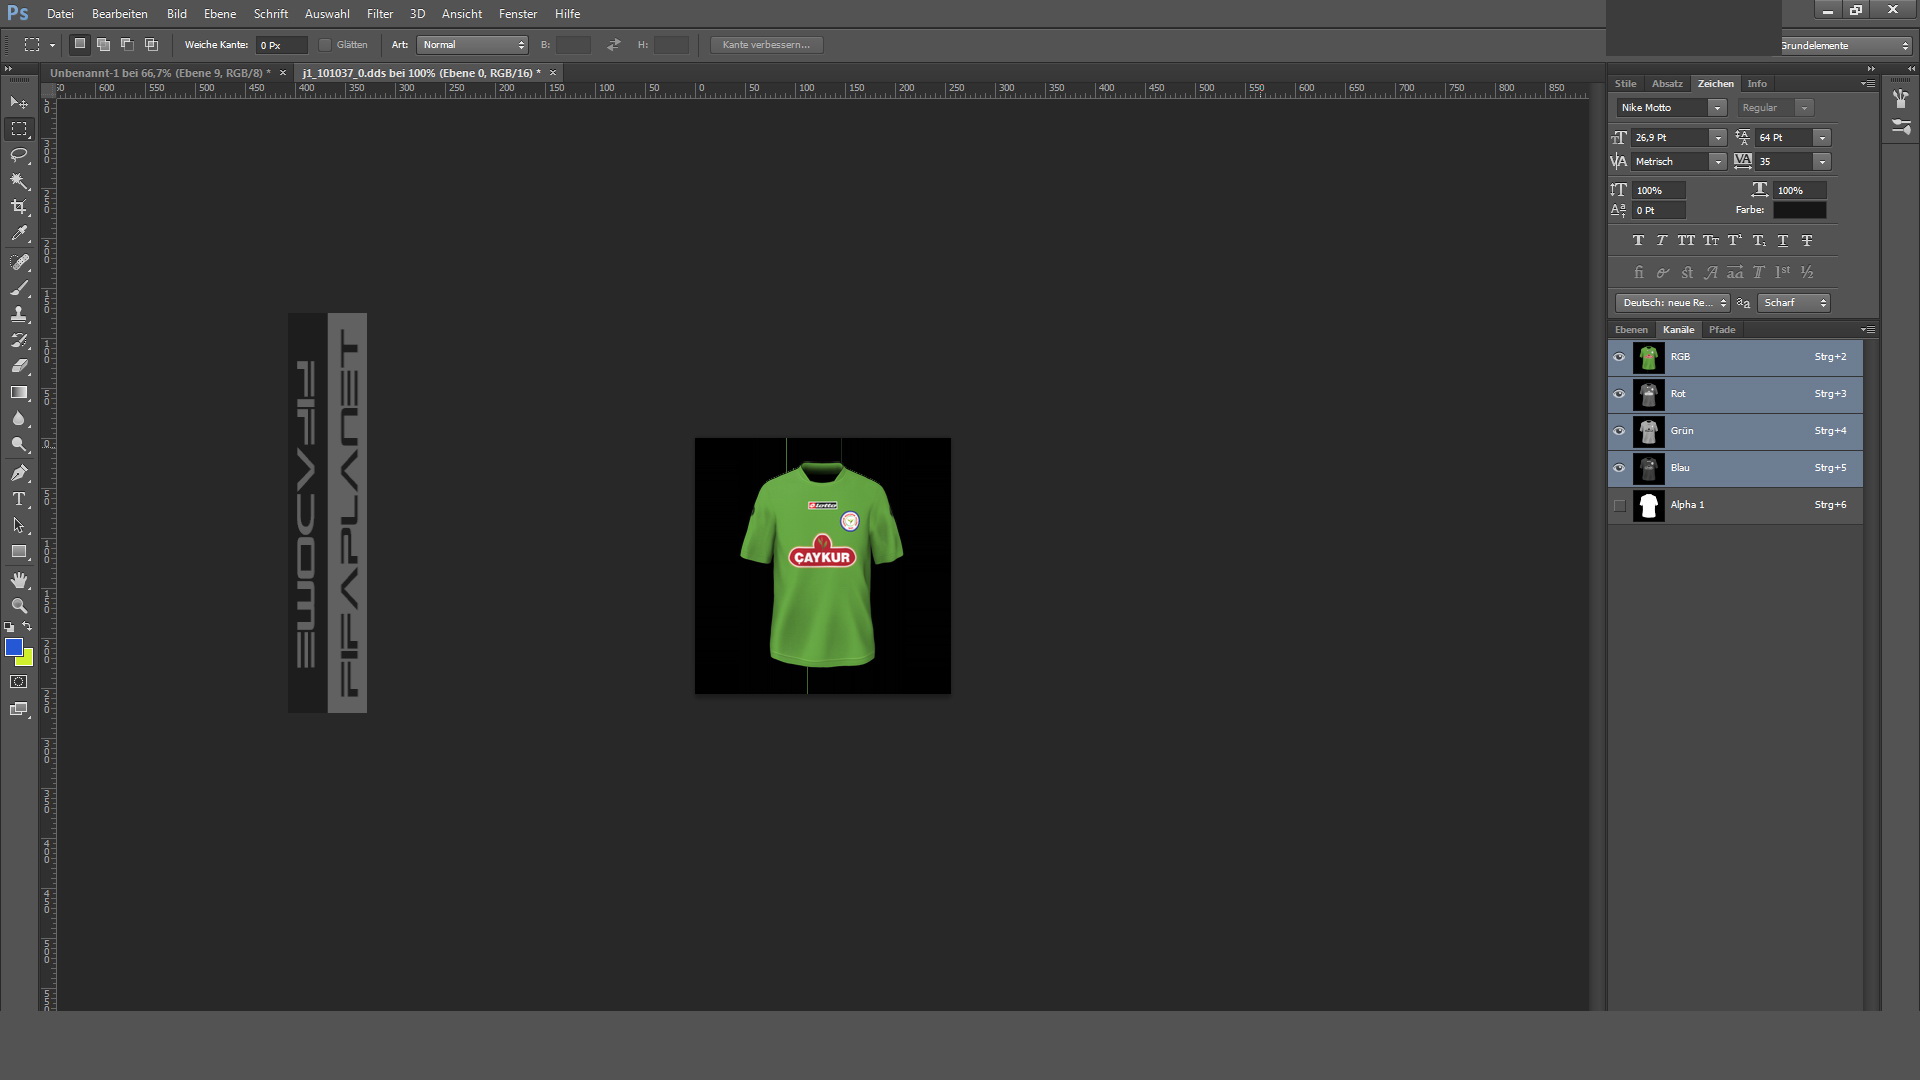1920x1080 pixels.
Task: Show the Alpha 1 channel
Action: [x=1619, y=505]
